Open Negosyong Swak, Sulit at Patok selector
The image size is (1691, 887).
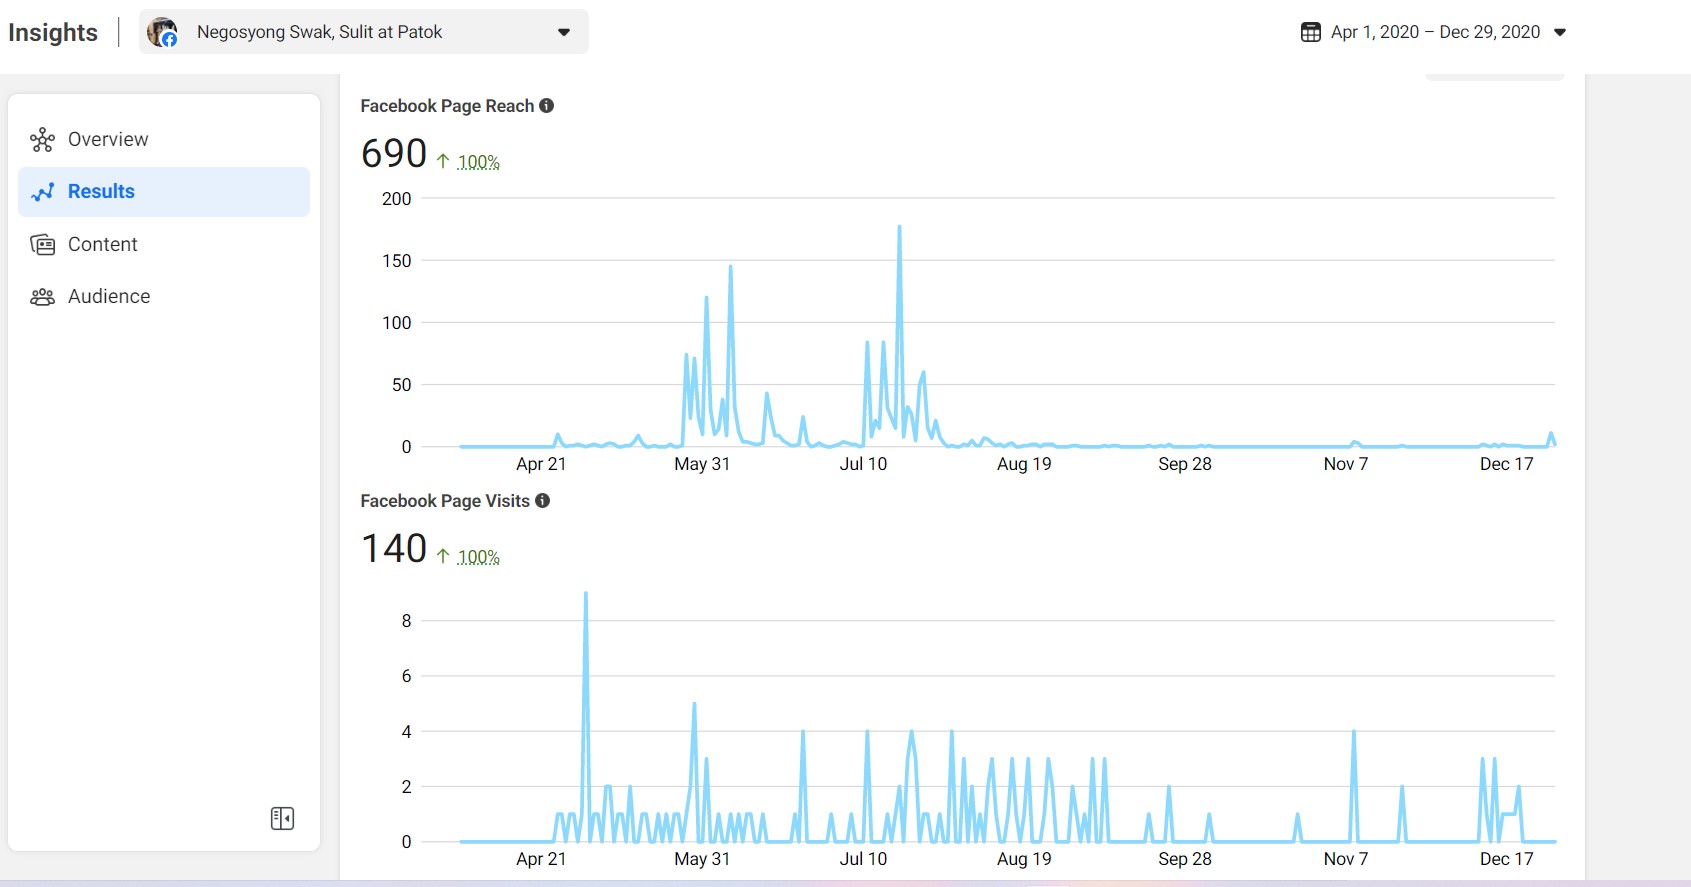pyautogui.click(x=364, y=32)
